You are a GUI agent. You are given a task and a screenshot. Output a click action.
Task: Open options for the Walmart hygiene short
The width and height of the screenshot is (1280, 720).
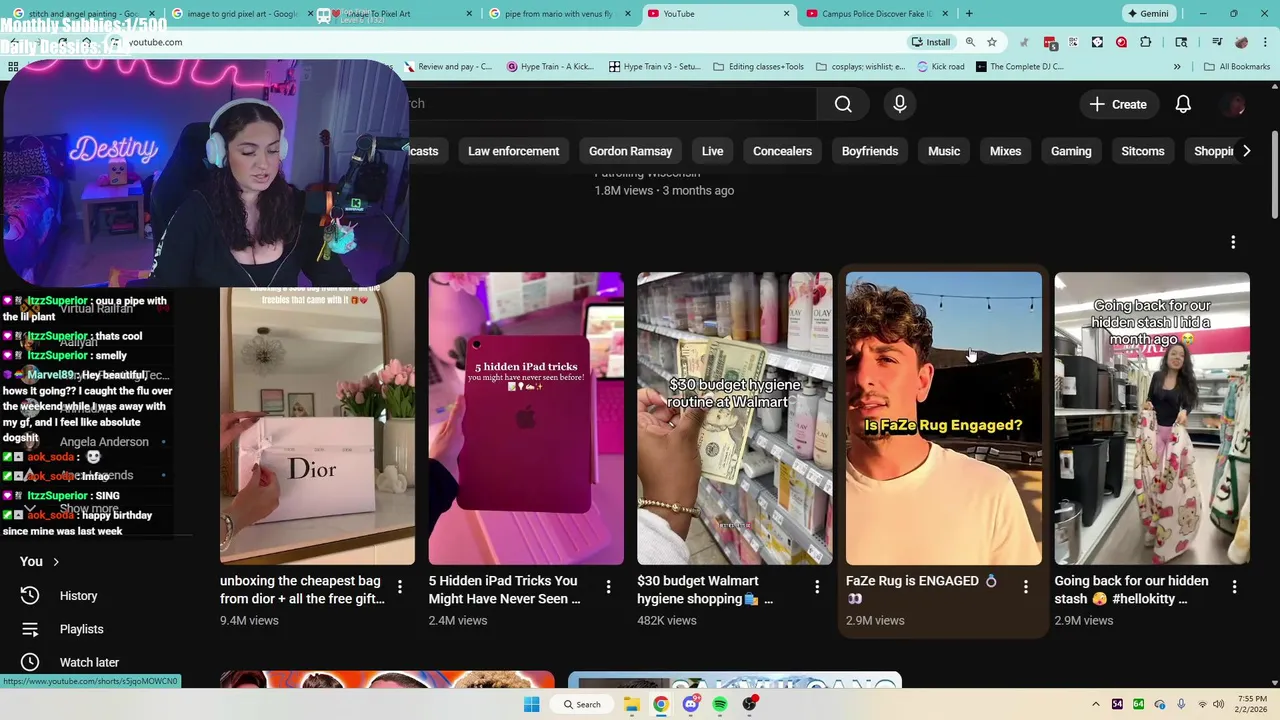click(816, 586)
